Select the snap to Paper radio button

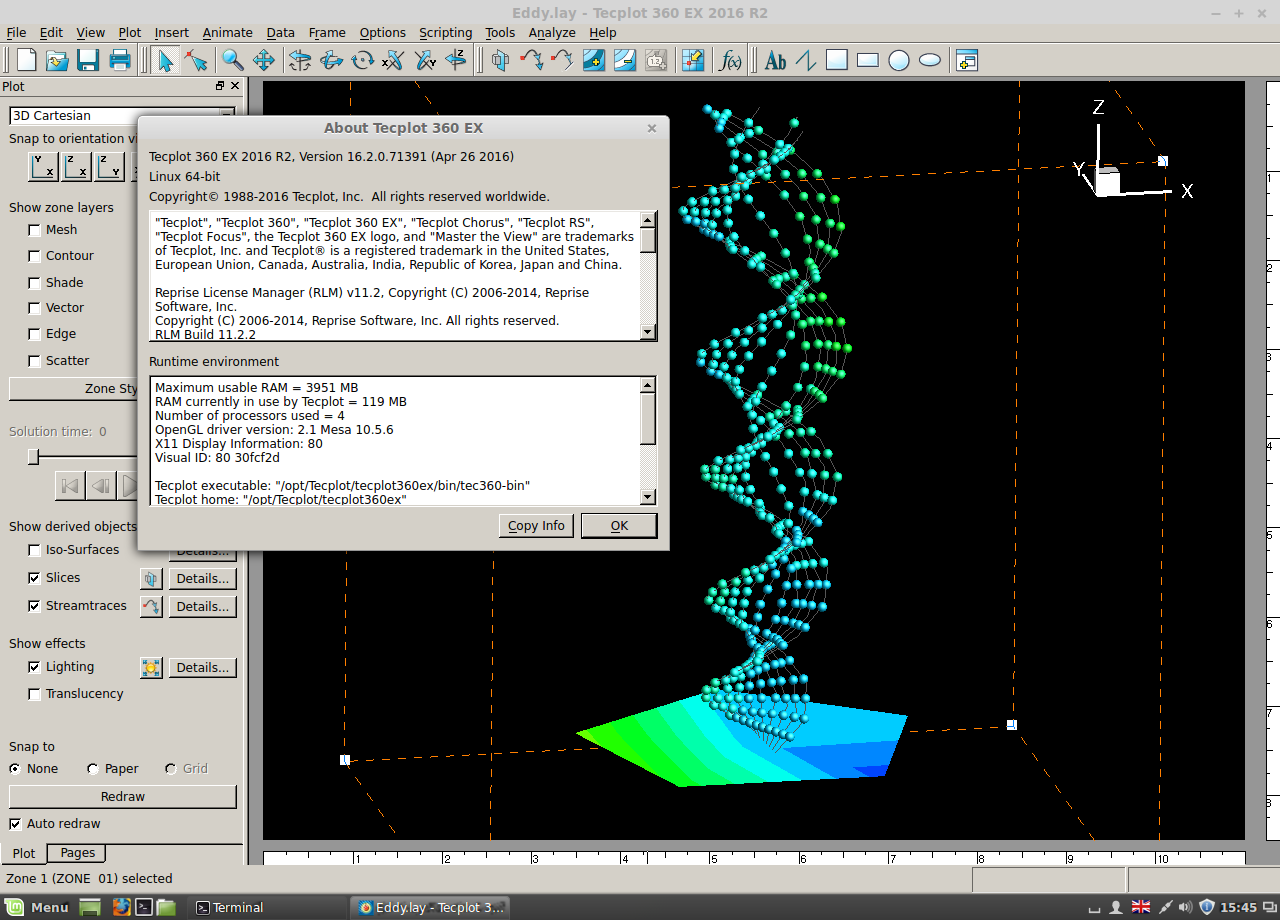tap(93, 769)
